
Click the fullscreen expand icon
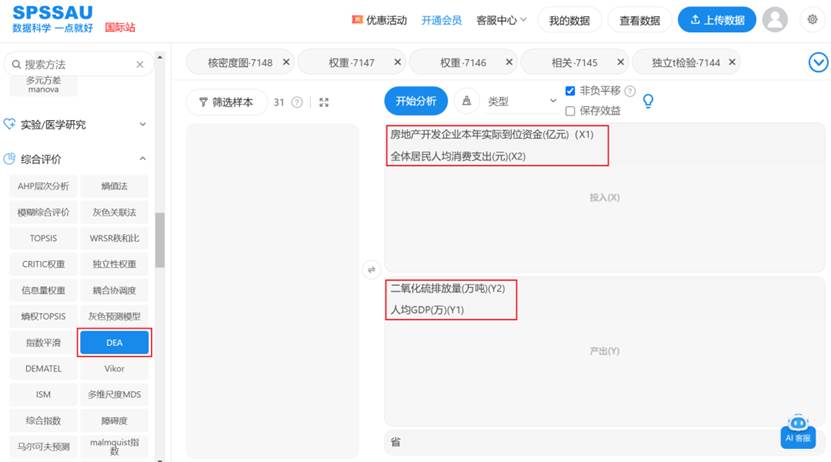[x=324, y=102]
